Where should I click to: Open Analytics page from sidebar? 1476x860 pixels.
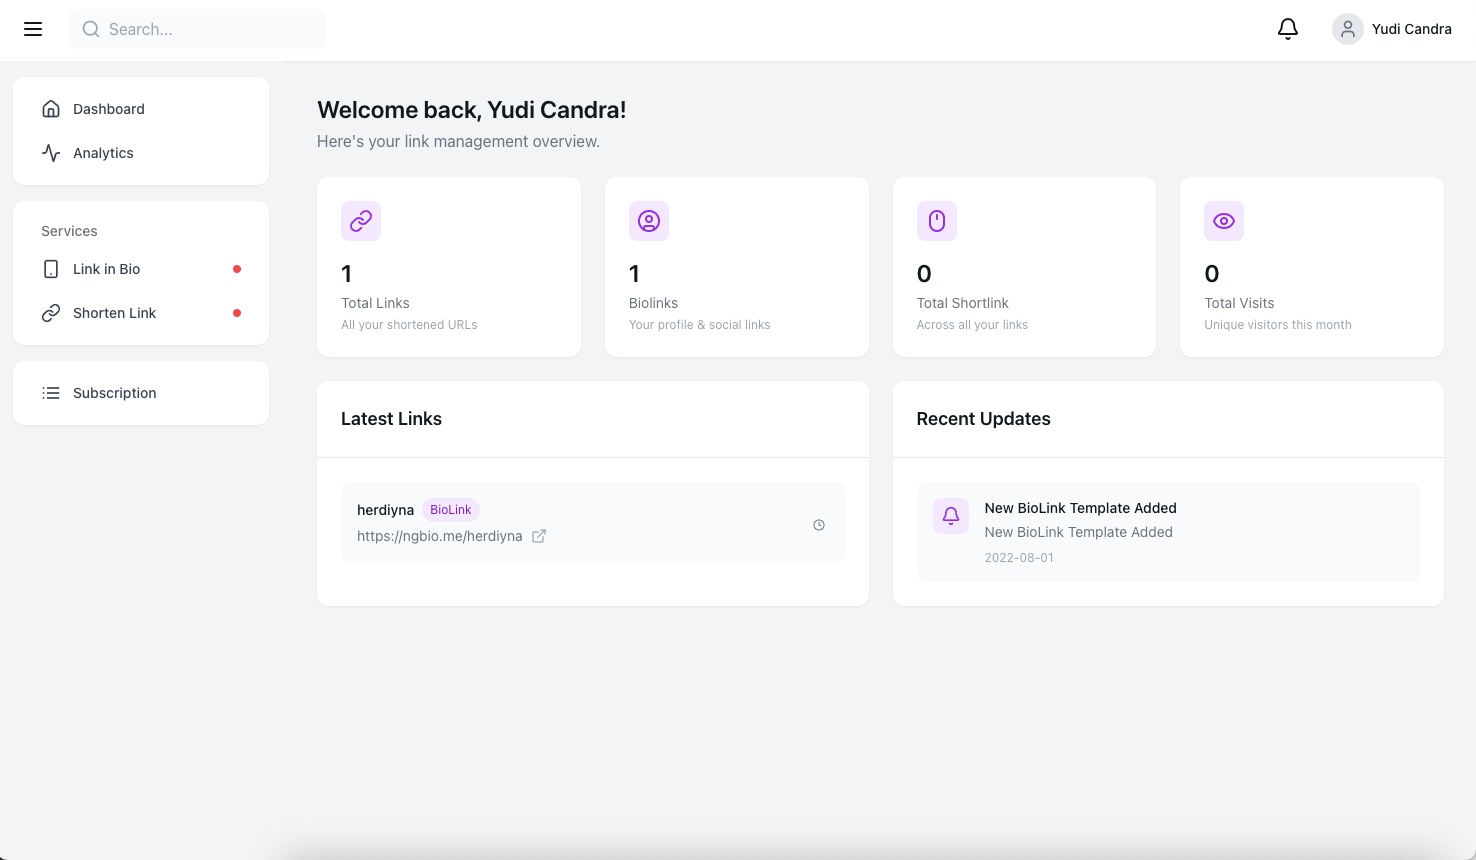pos(103,153)
